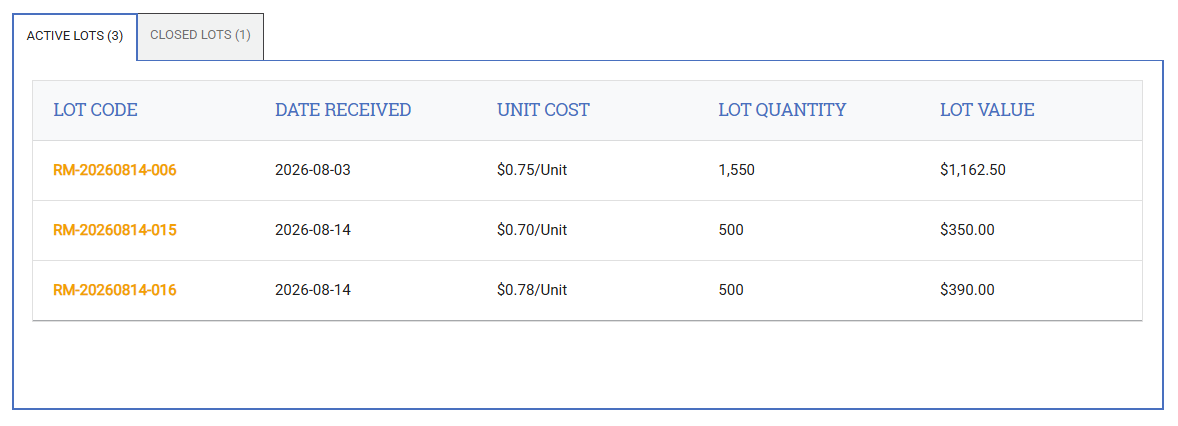This screenshot has width=1178, height=426.
Task: Sort by Lot Code column header
Action: 95,110
